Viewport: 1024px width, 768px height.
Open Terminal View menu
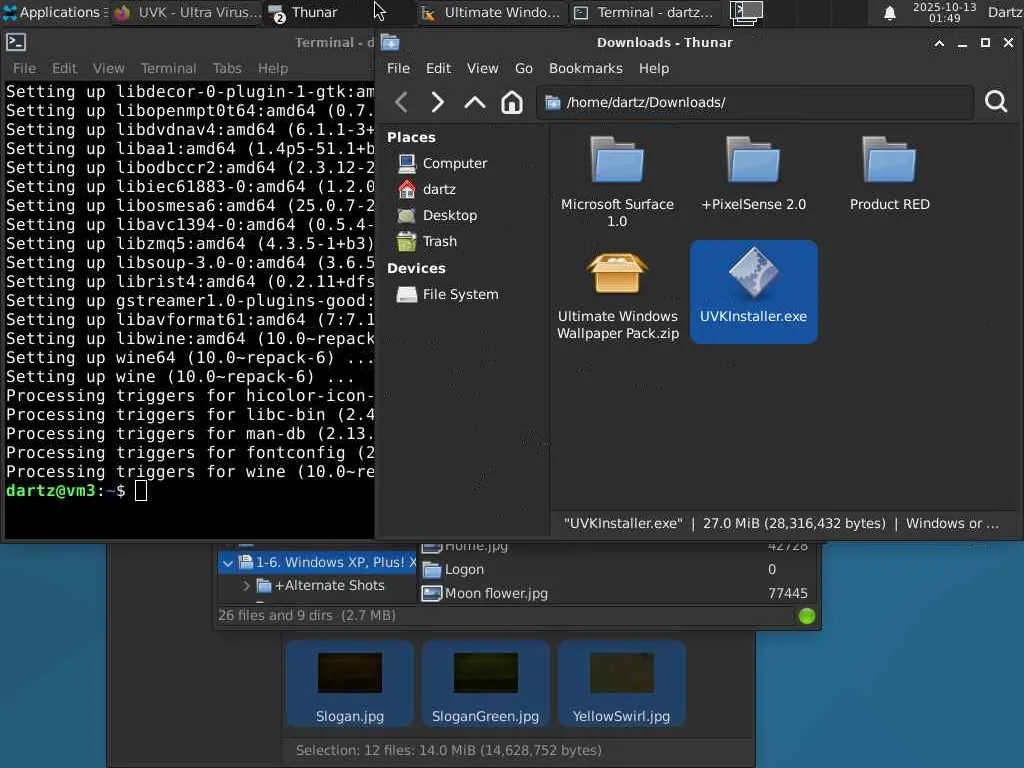click(x=108, y=69)
